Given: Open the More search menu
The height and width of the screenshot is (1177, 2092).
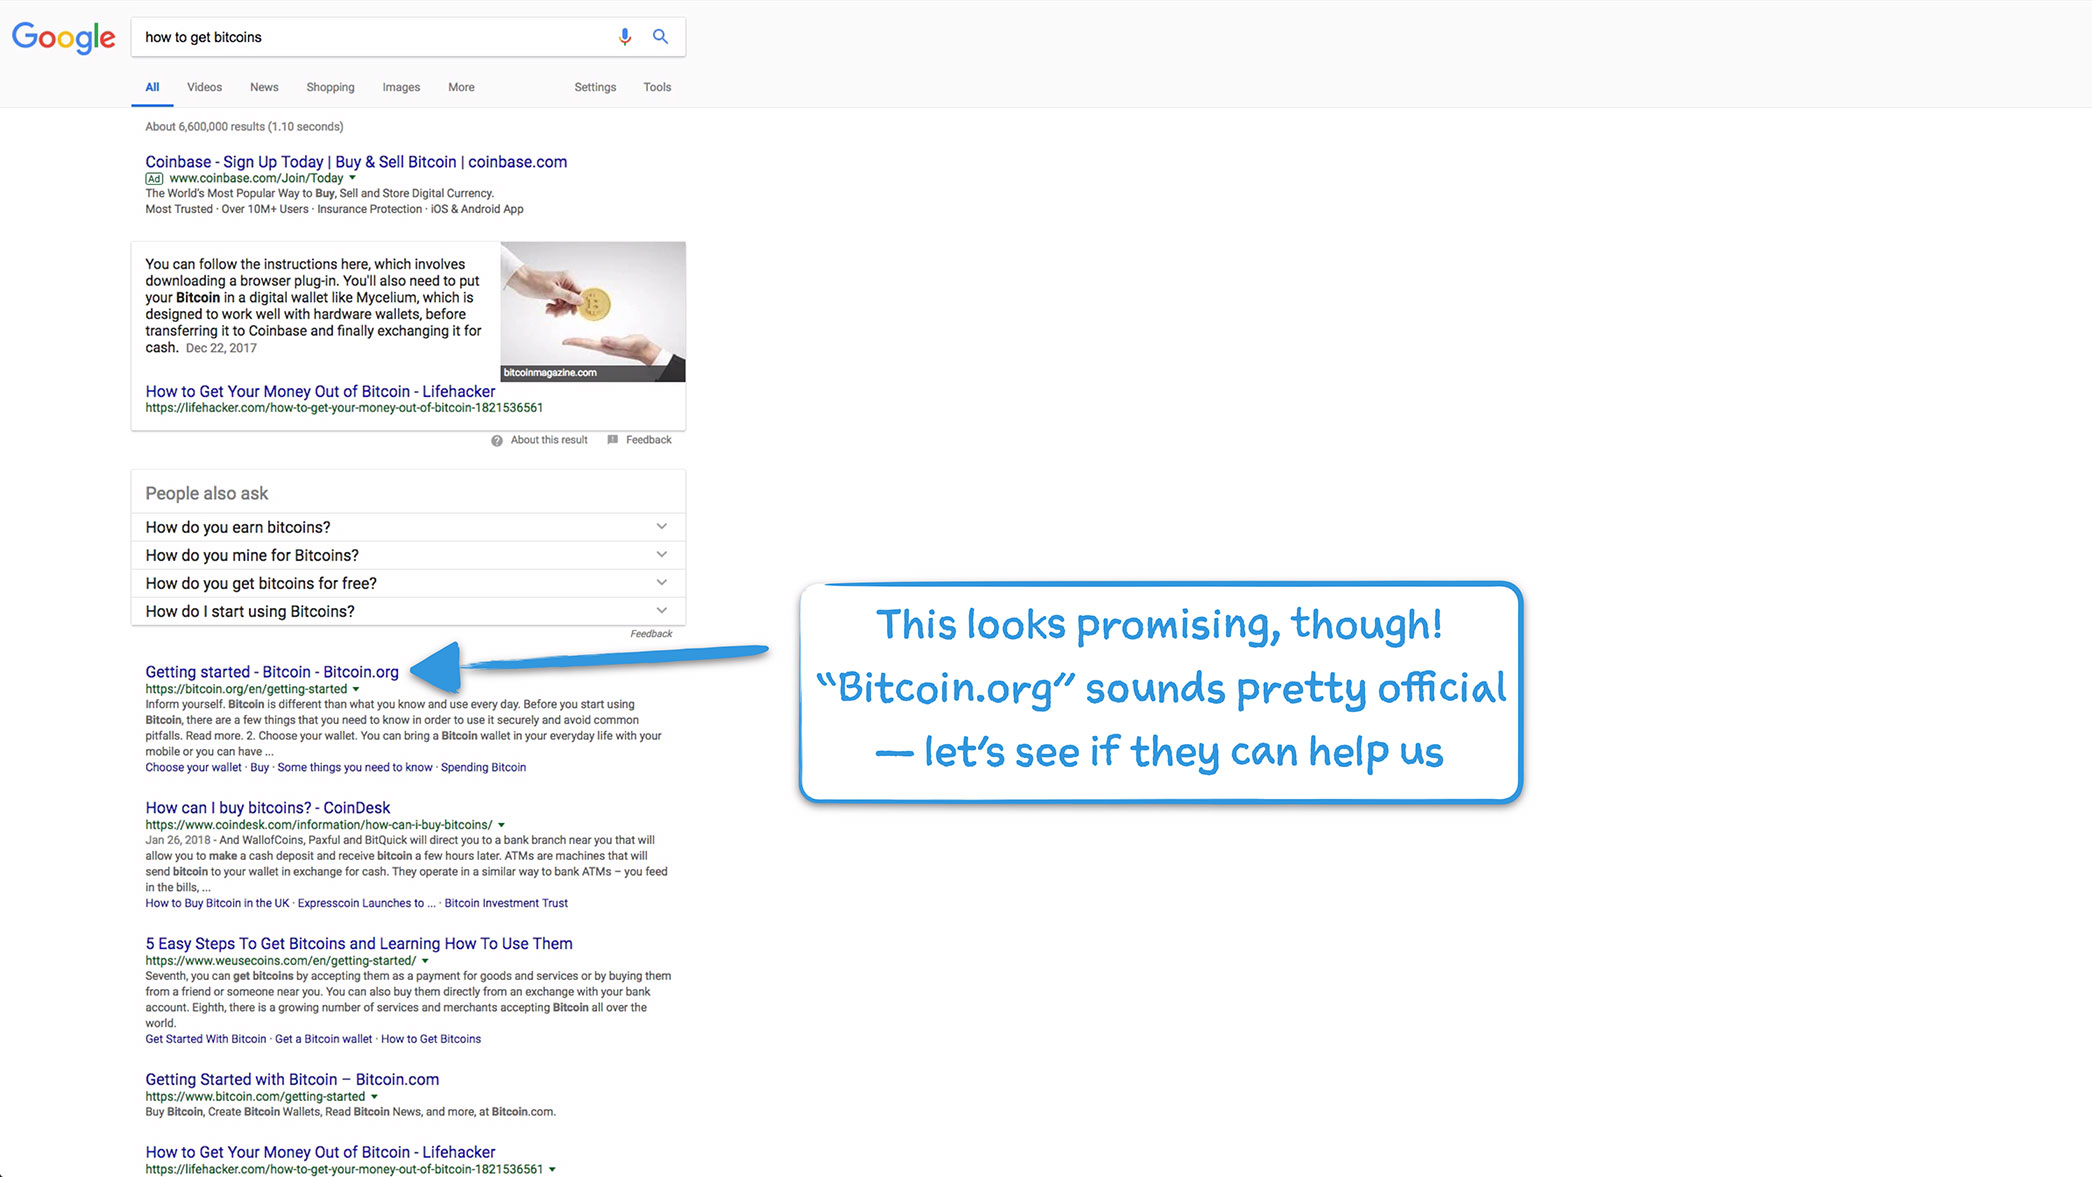Looking at the screenshot, I should [x=461, y=87].
